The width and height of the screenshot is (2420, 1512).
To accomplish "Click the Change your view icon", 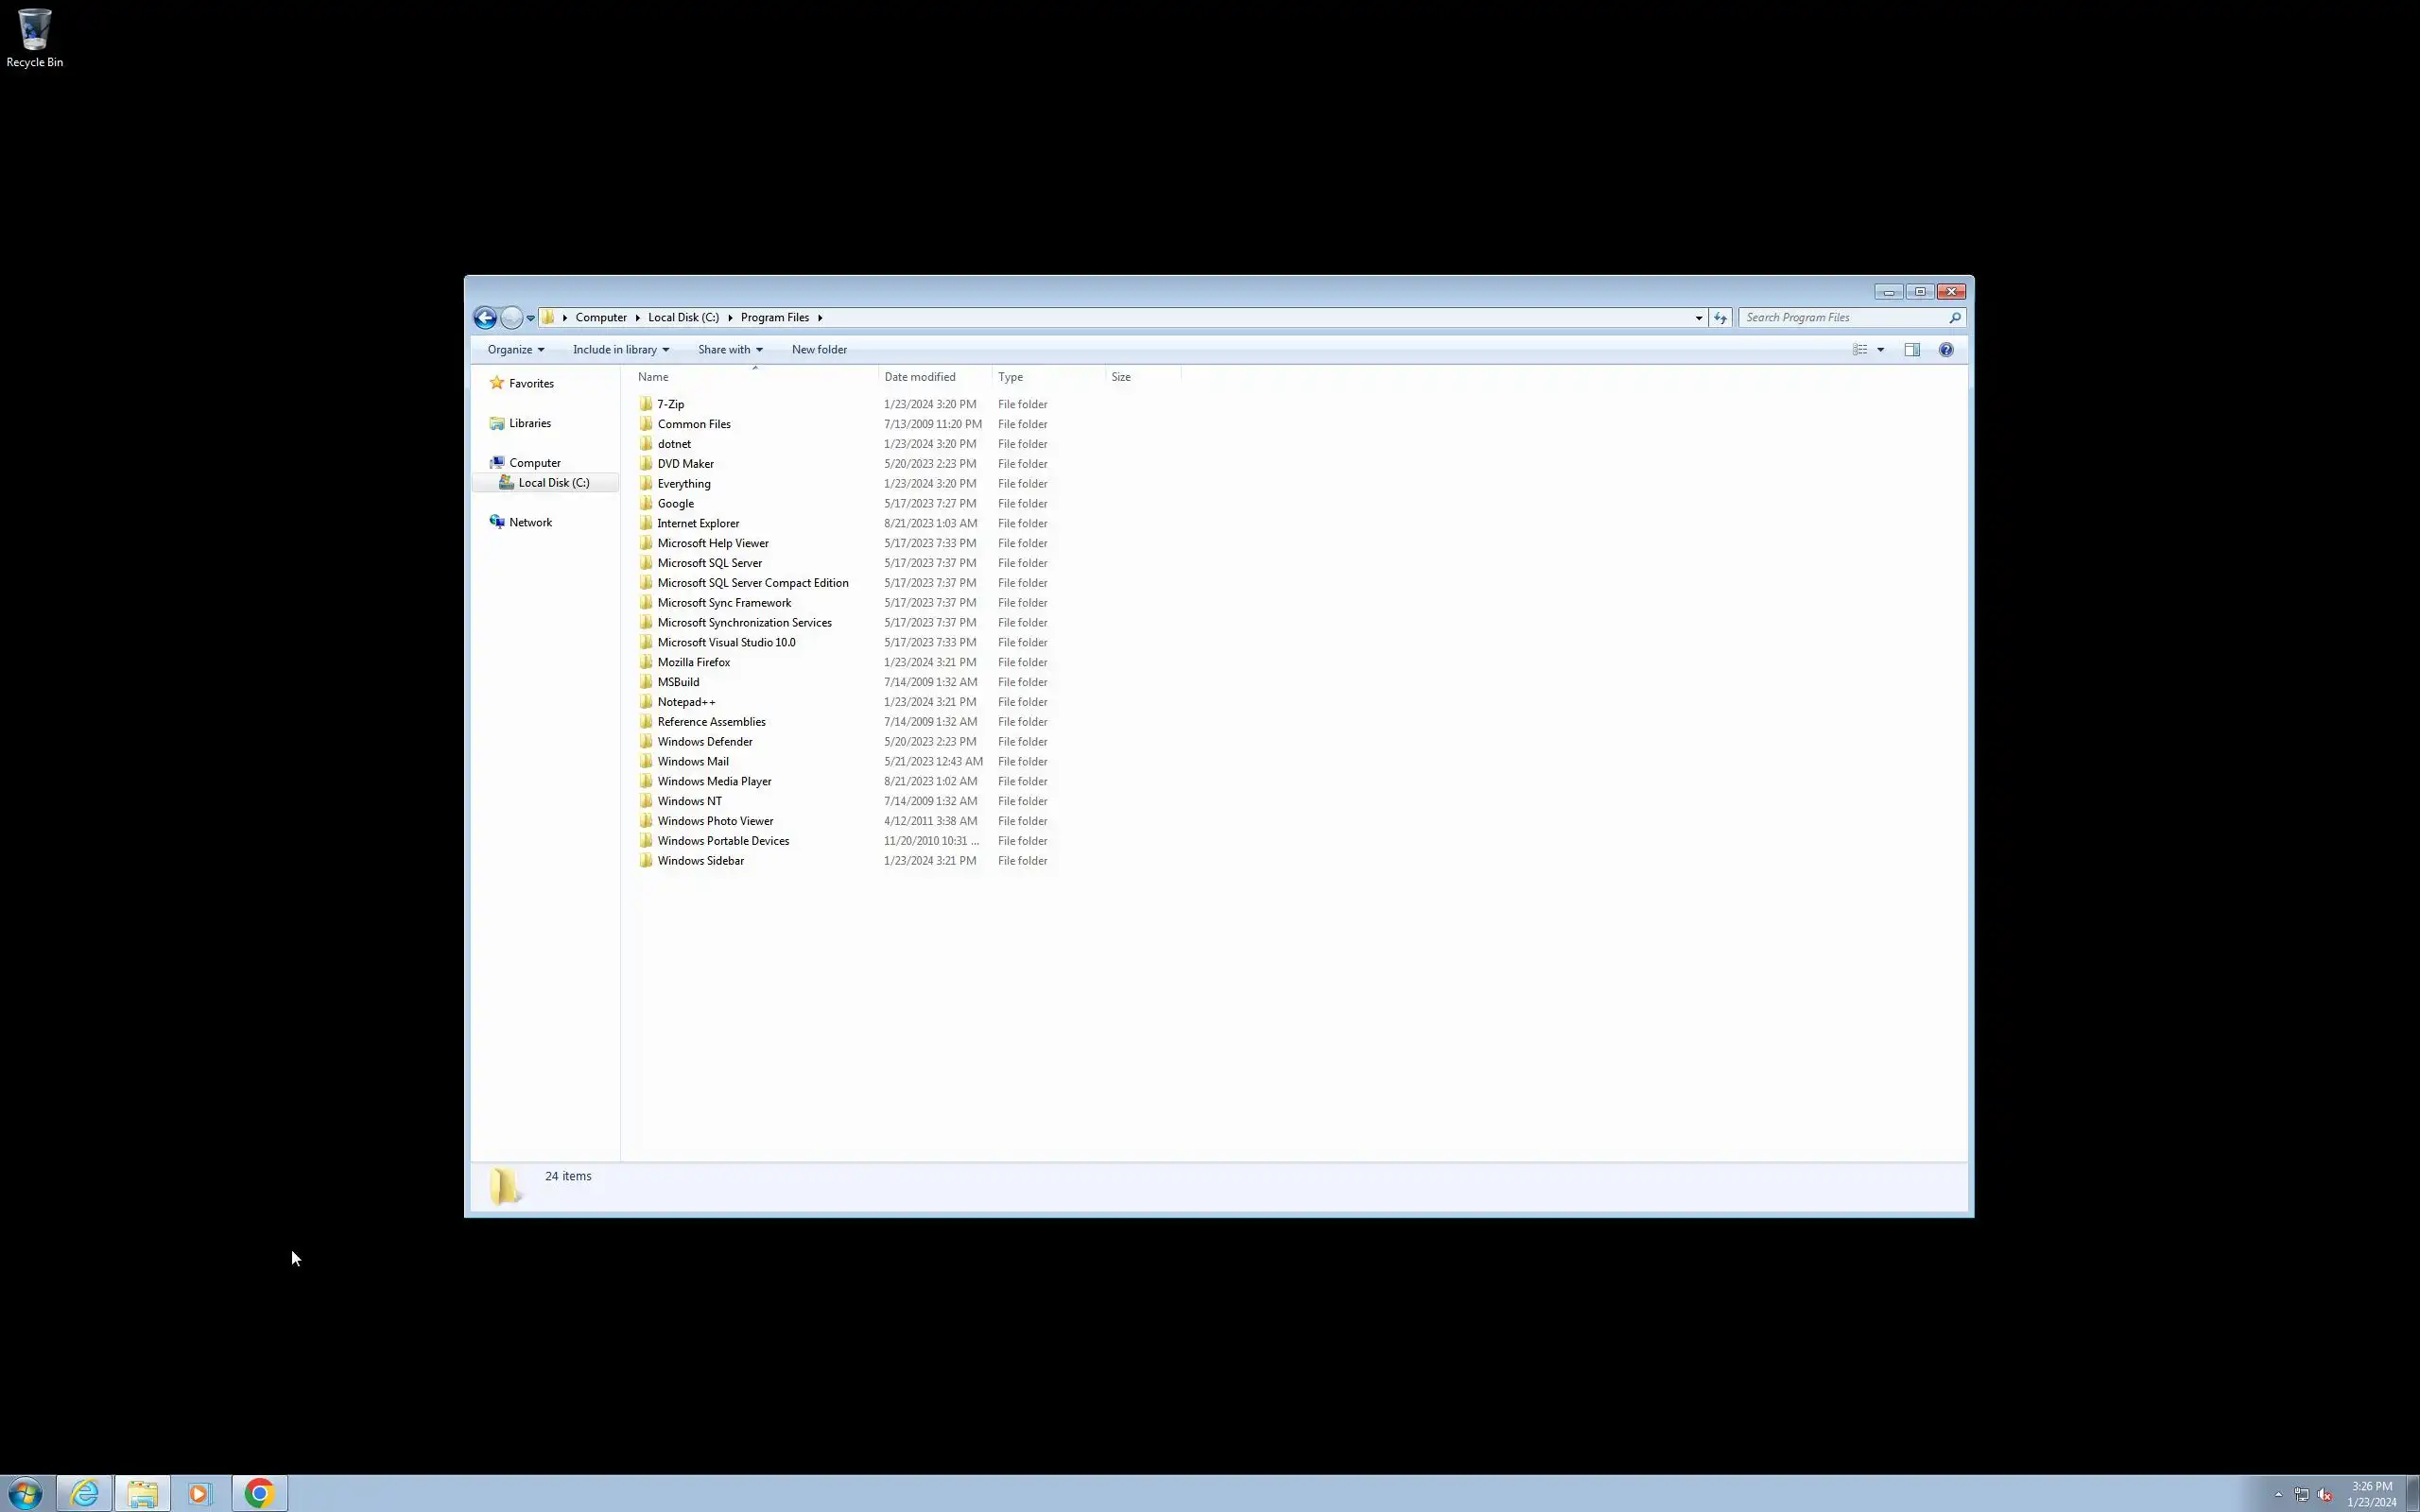I will tap(1860, 350).
